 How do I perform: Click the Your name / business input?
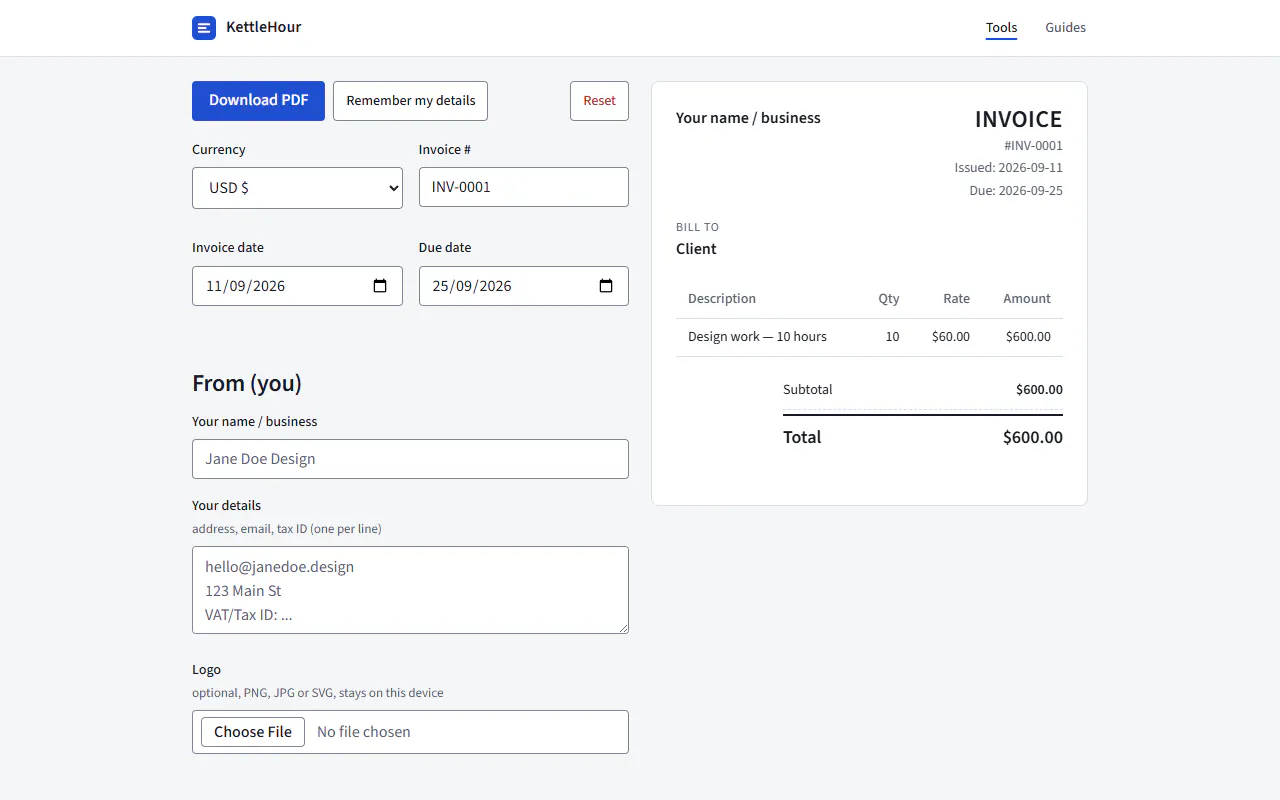410,459
